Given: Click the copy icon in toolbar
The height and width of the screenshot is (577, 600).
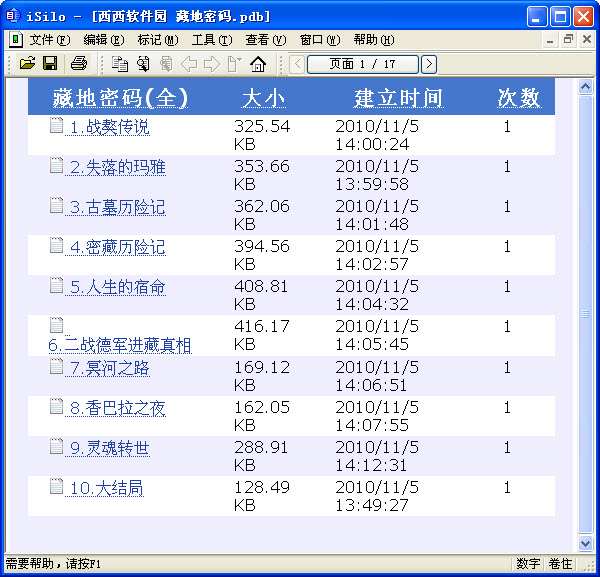Looking at the screenshot, I should click(120, 64).
